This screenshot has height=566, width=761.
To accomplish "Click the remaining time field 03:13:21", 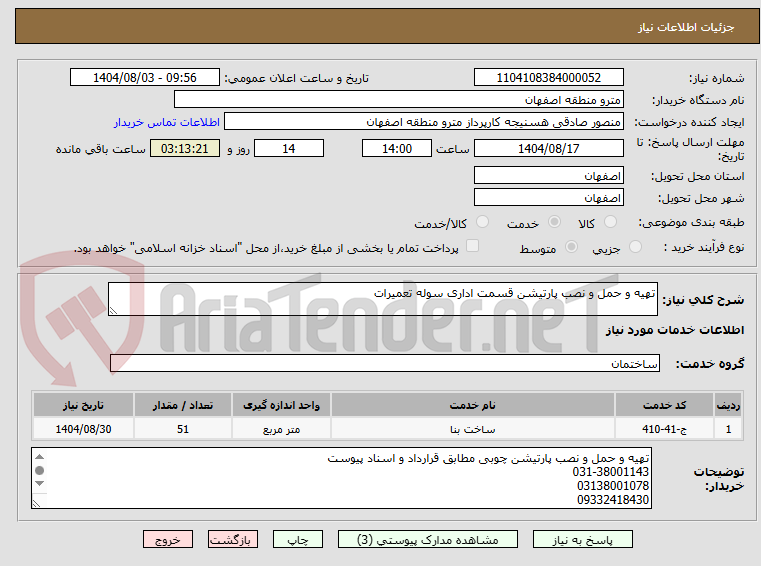I will (x=184, y=148).
